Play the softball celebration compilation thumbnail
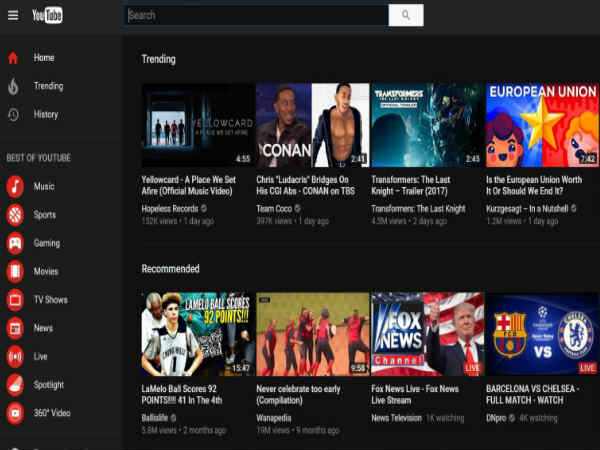Image resolution: width=600 pixels, height=450 pixels. (x=313, y=334)
